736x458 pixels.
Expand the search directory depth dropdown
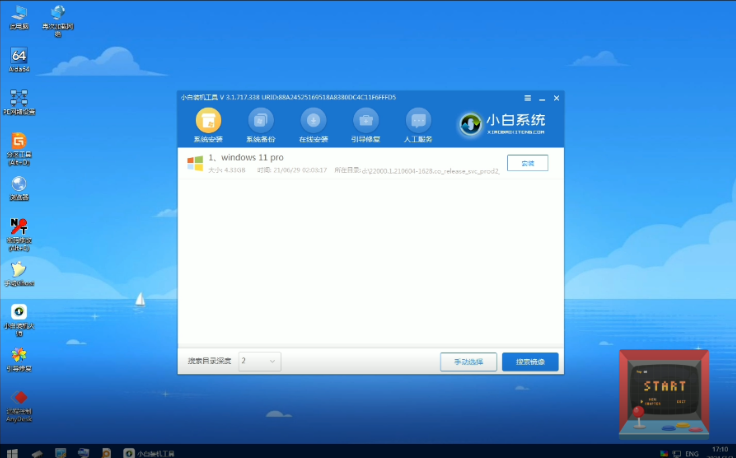coord(260,361)
